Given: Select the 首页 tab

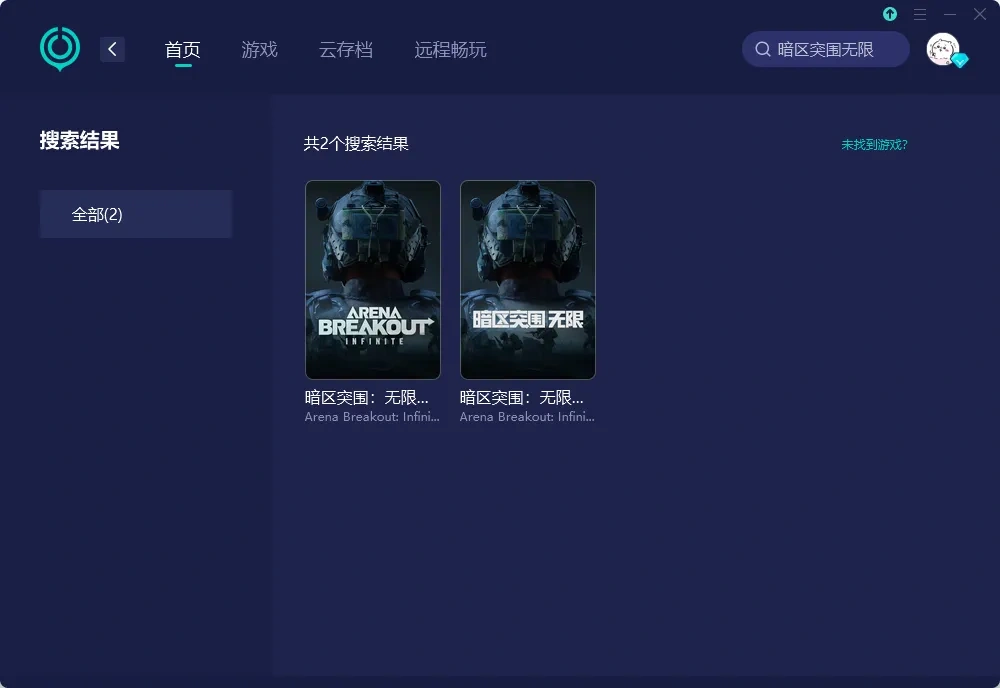Looking at the screenshot, I should [x=183, y=48].
